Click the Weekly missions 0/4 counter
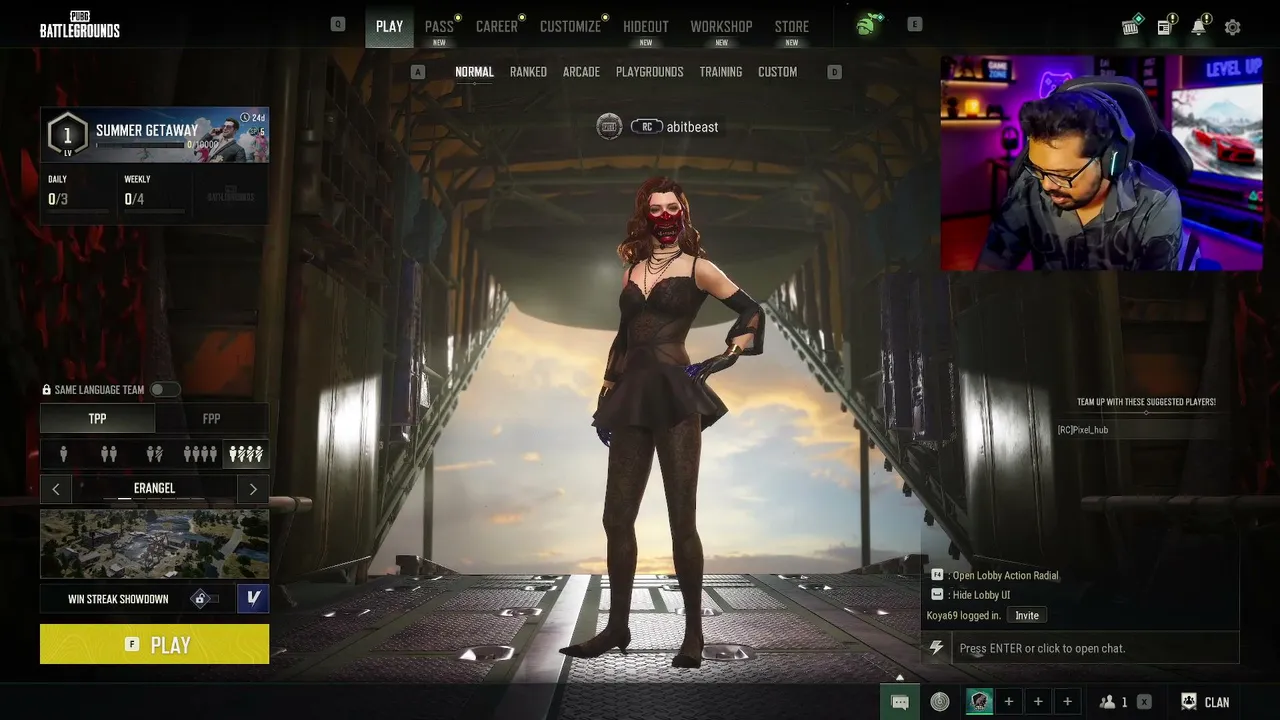The image size is (1280, 720). (x=134, y=199)
